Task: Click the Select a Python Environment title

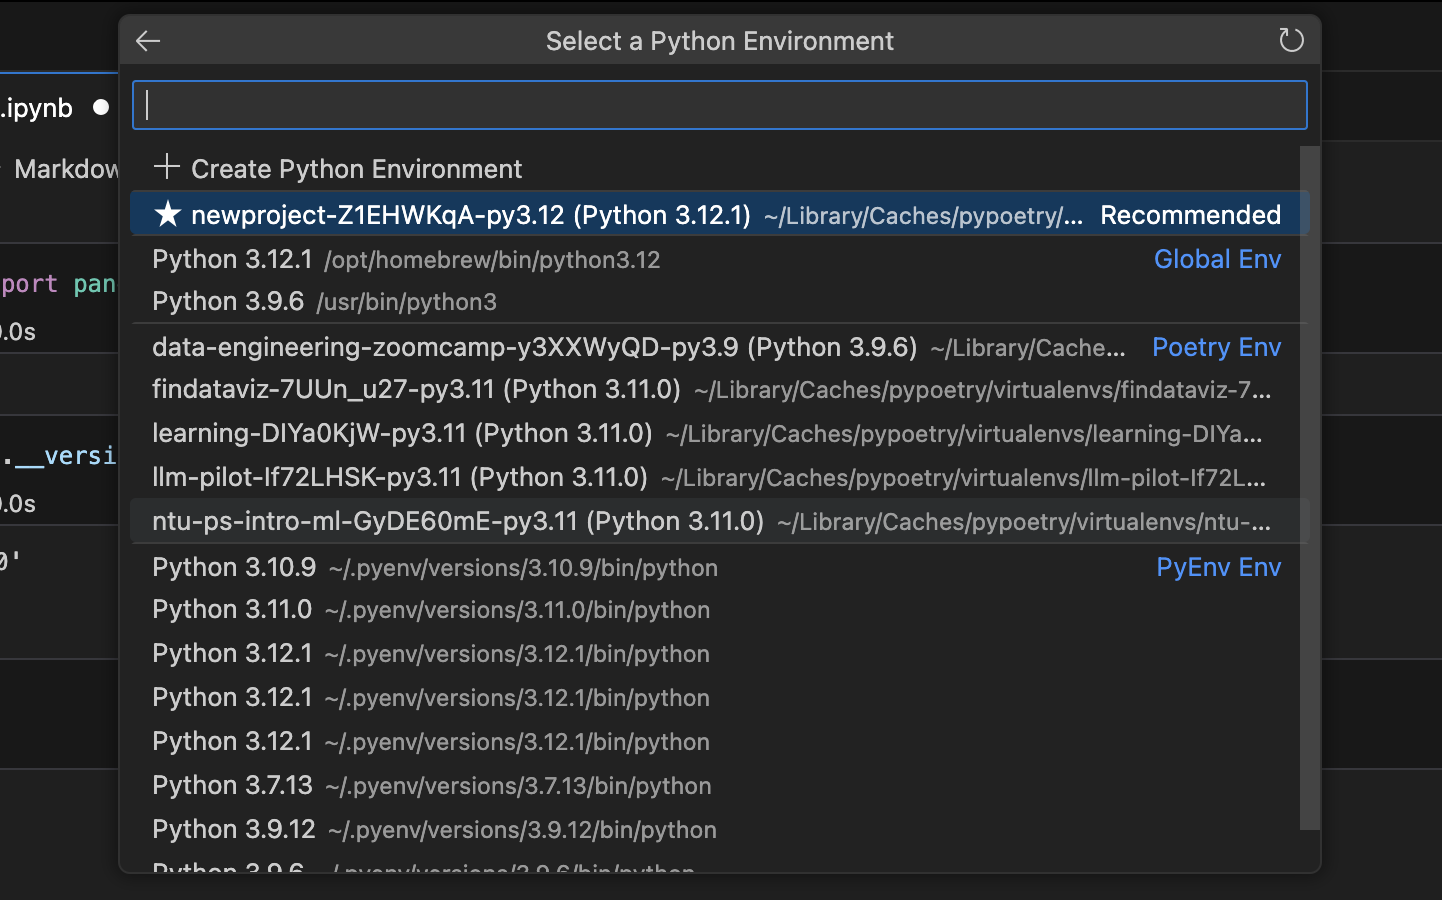Action: [x=720, y=41]
